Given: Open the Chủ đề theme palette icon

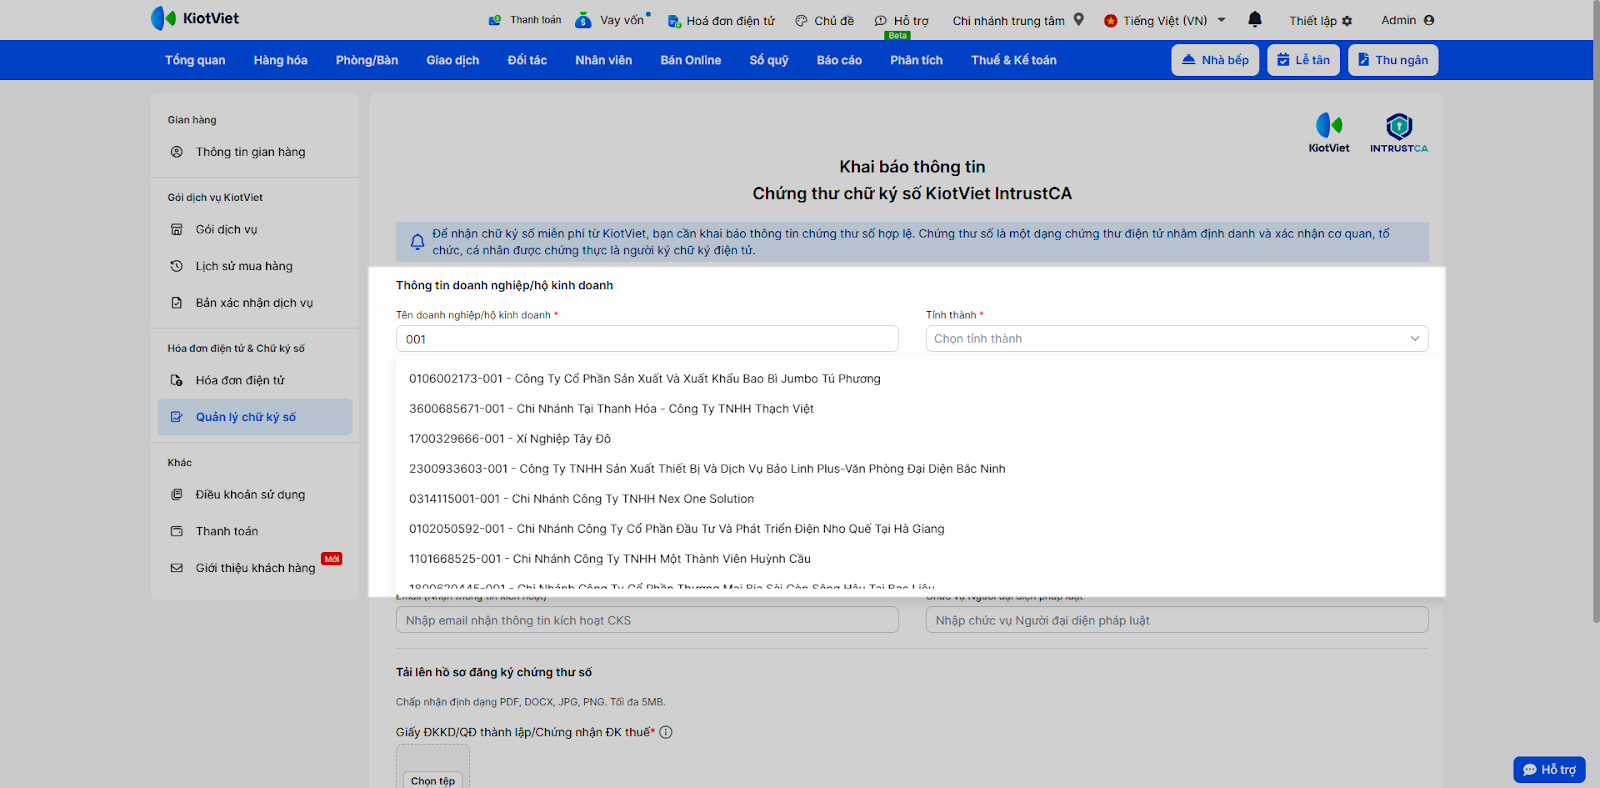Looking at the screenshot, I should [x=801, y=21].
